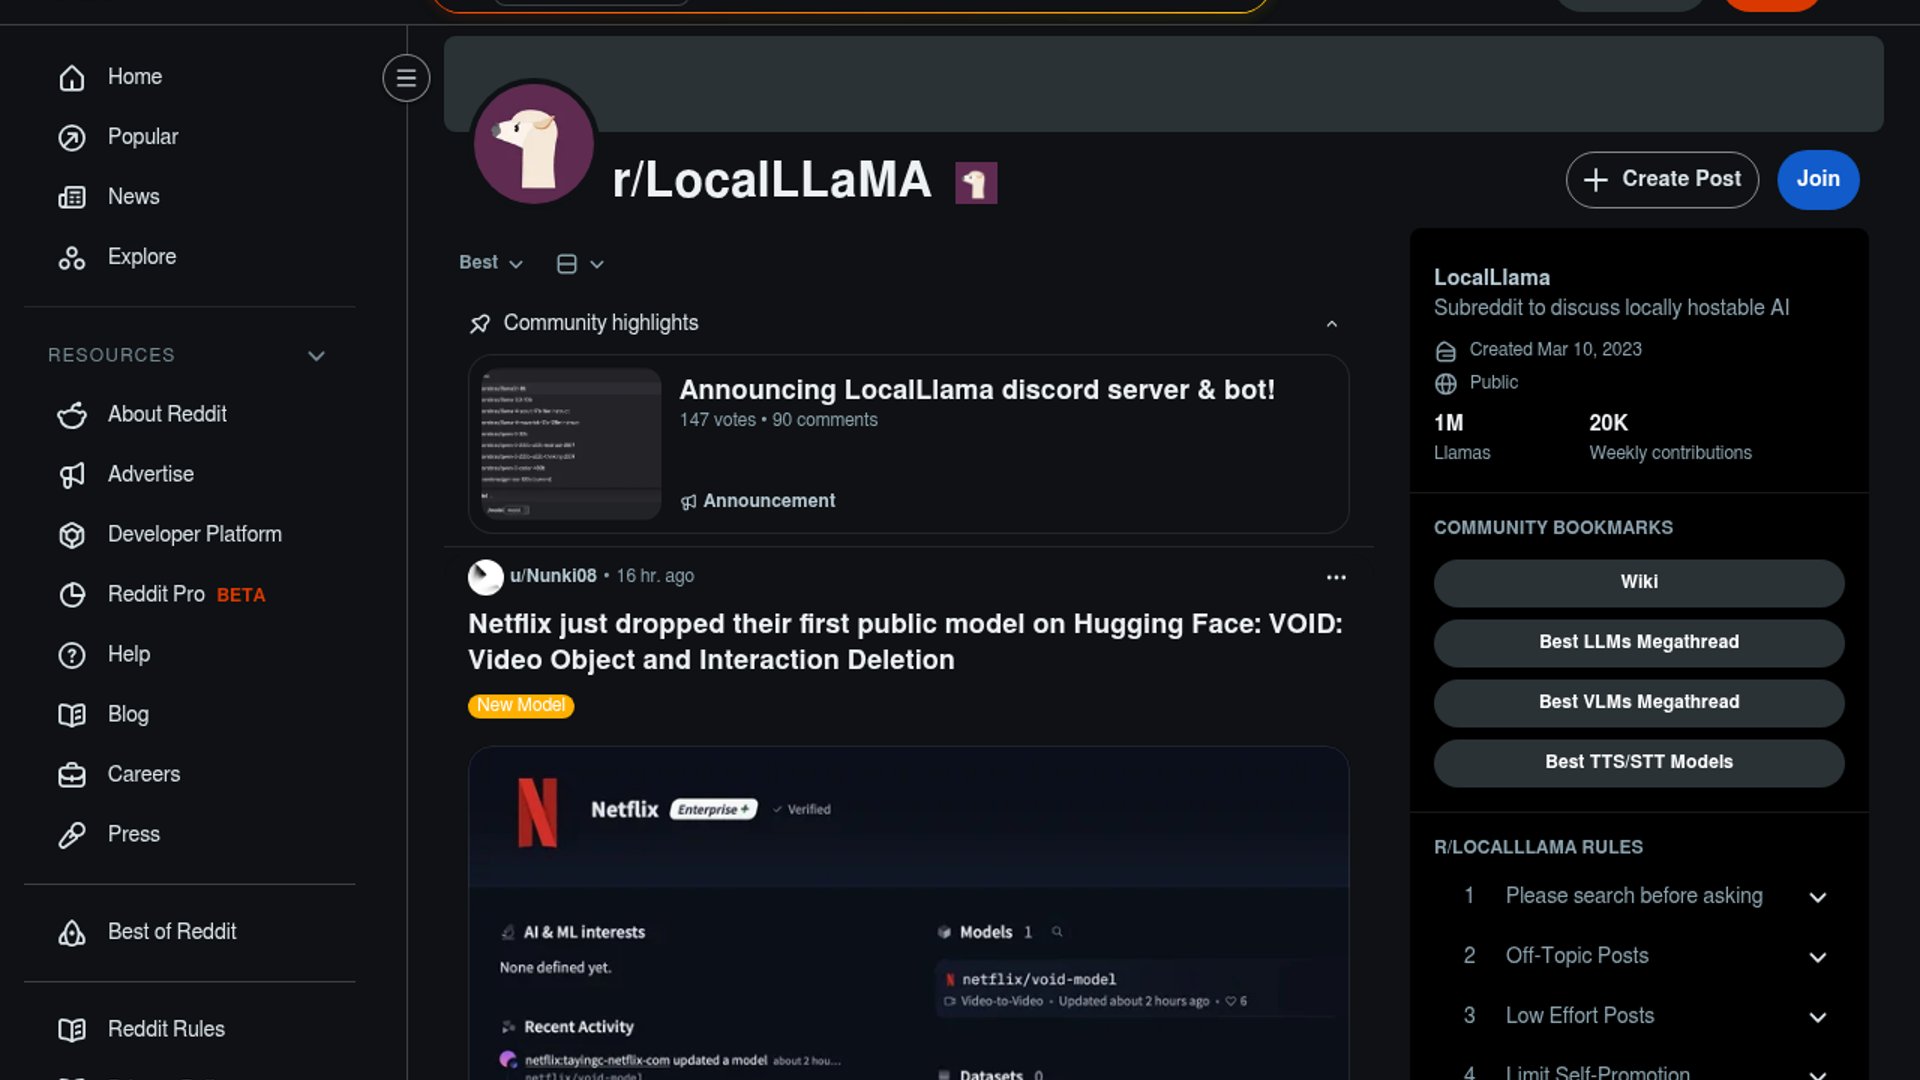Screen dimensions: 1920x1080
Task: Open Explore via its sidebar icon
Action: point(72,258)
